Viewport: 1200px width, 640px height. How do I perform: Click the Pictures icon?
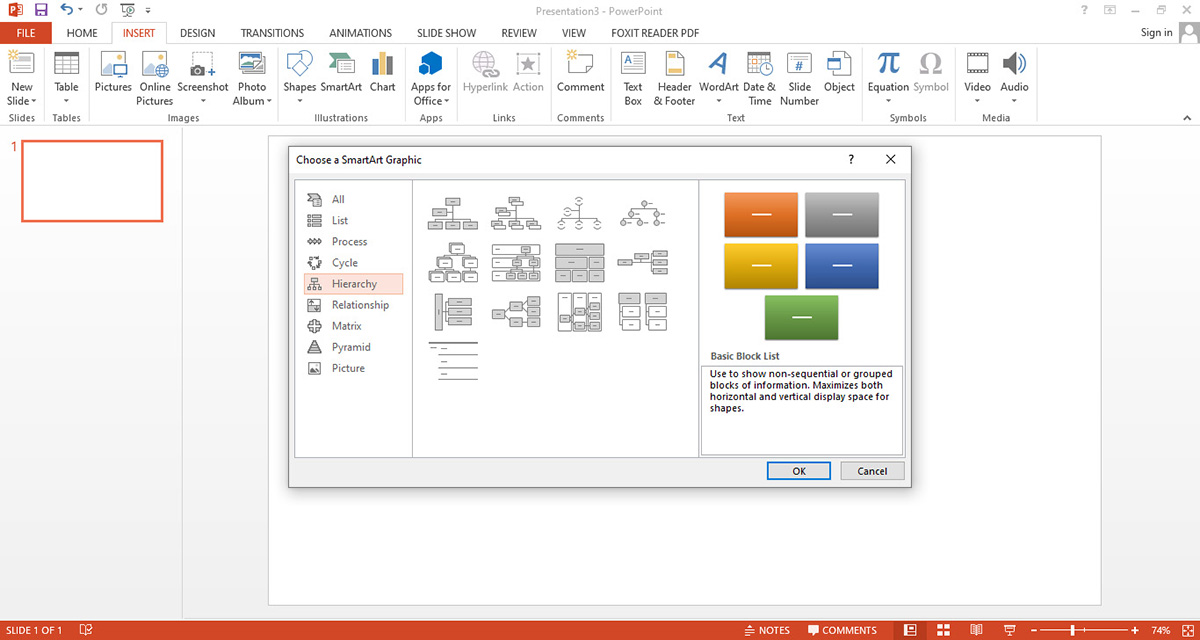click(113, 73)
